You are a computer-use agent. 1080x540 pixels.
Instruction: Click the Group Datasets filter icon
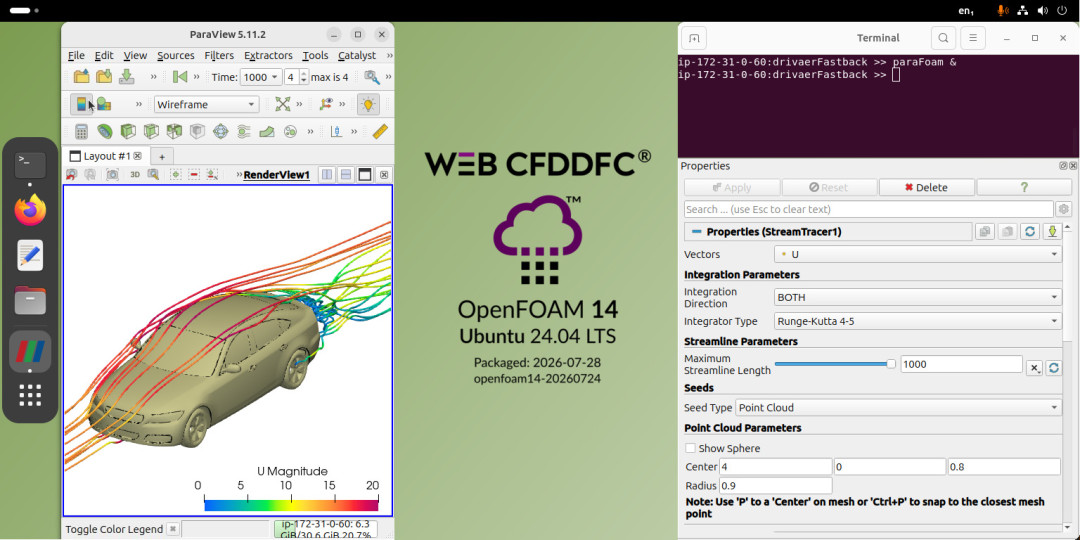click(x=290, y=131)
